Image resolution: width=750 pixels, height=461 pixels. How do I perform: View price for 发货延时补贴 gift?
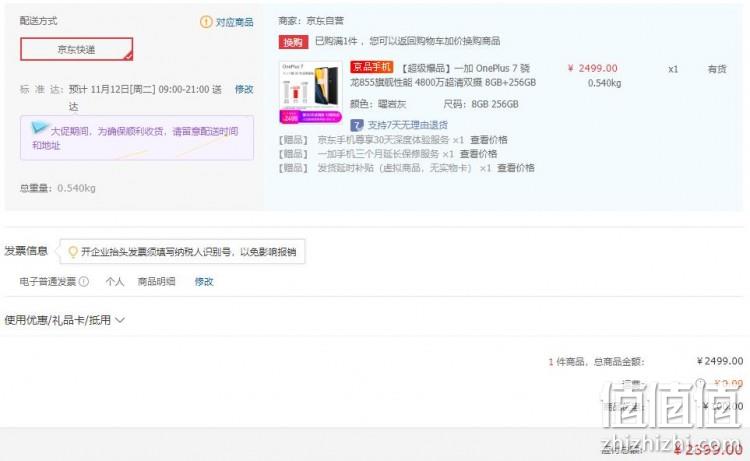pyautogui.click(x=516, y=168)
